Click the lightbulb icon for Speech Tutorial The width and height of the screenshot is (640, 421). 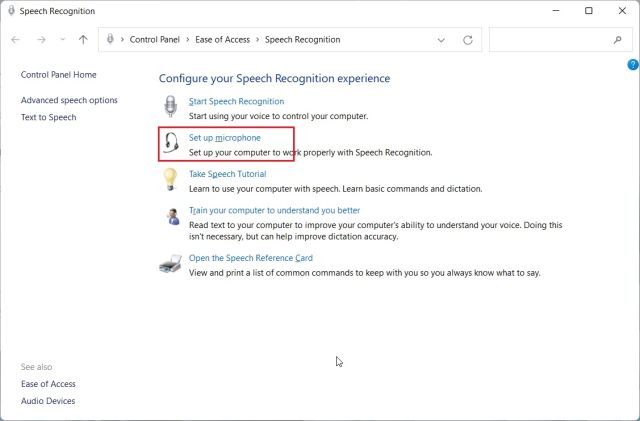click(x=171, y=180)
